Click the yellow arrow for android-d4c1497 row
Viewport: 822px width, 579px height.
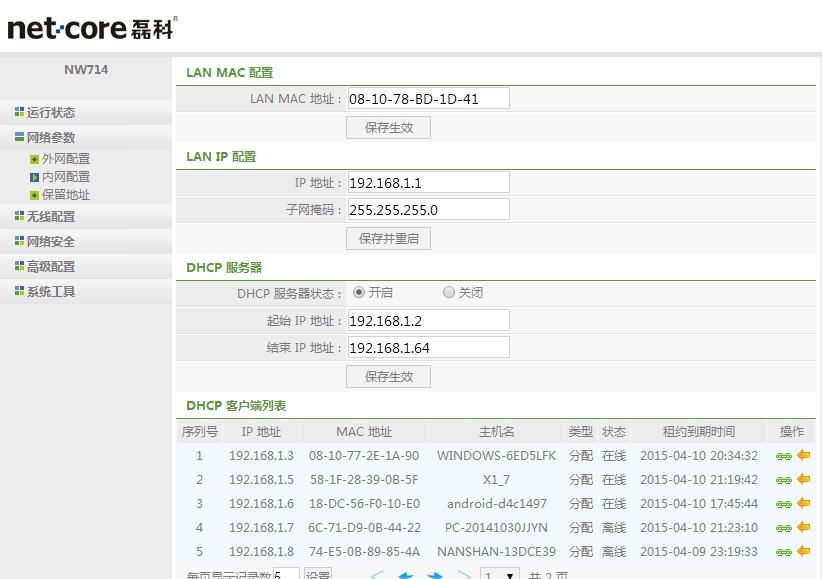coord(803,503)
